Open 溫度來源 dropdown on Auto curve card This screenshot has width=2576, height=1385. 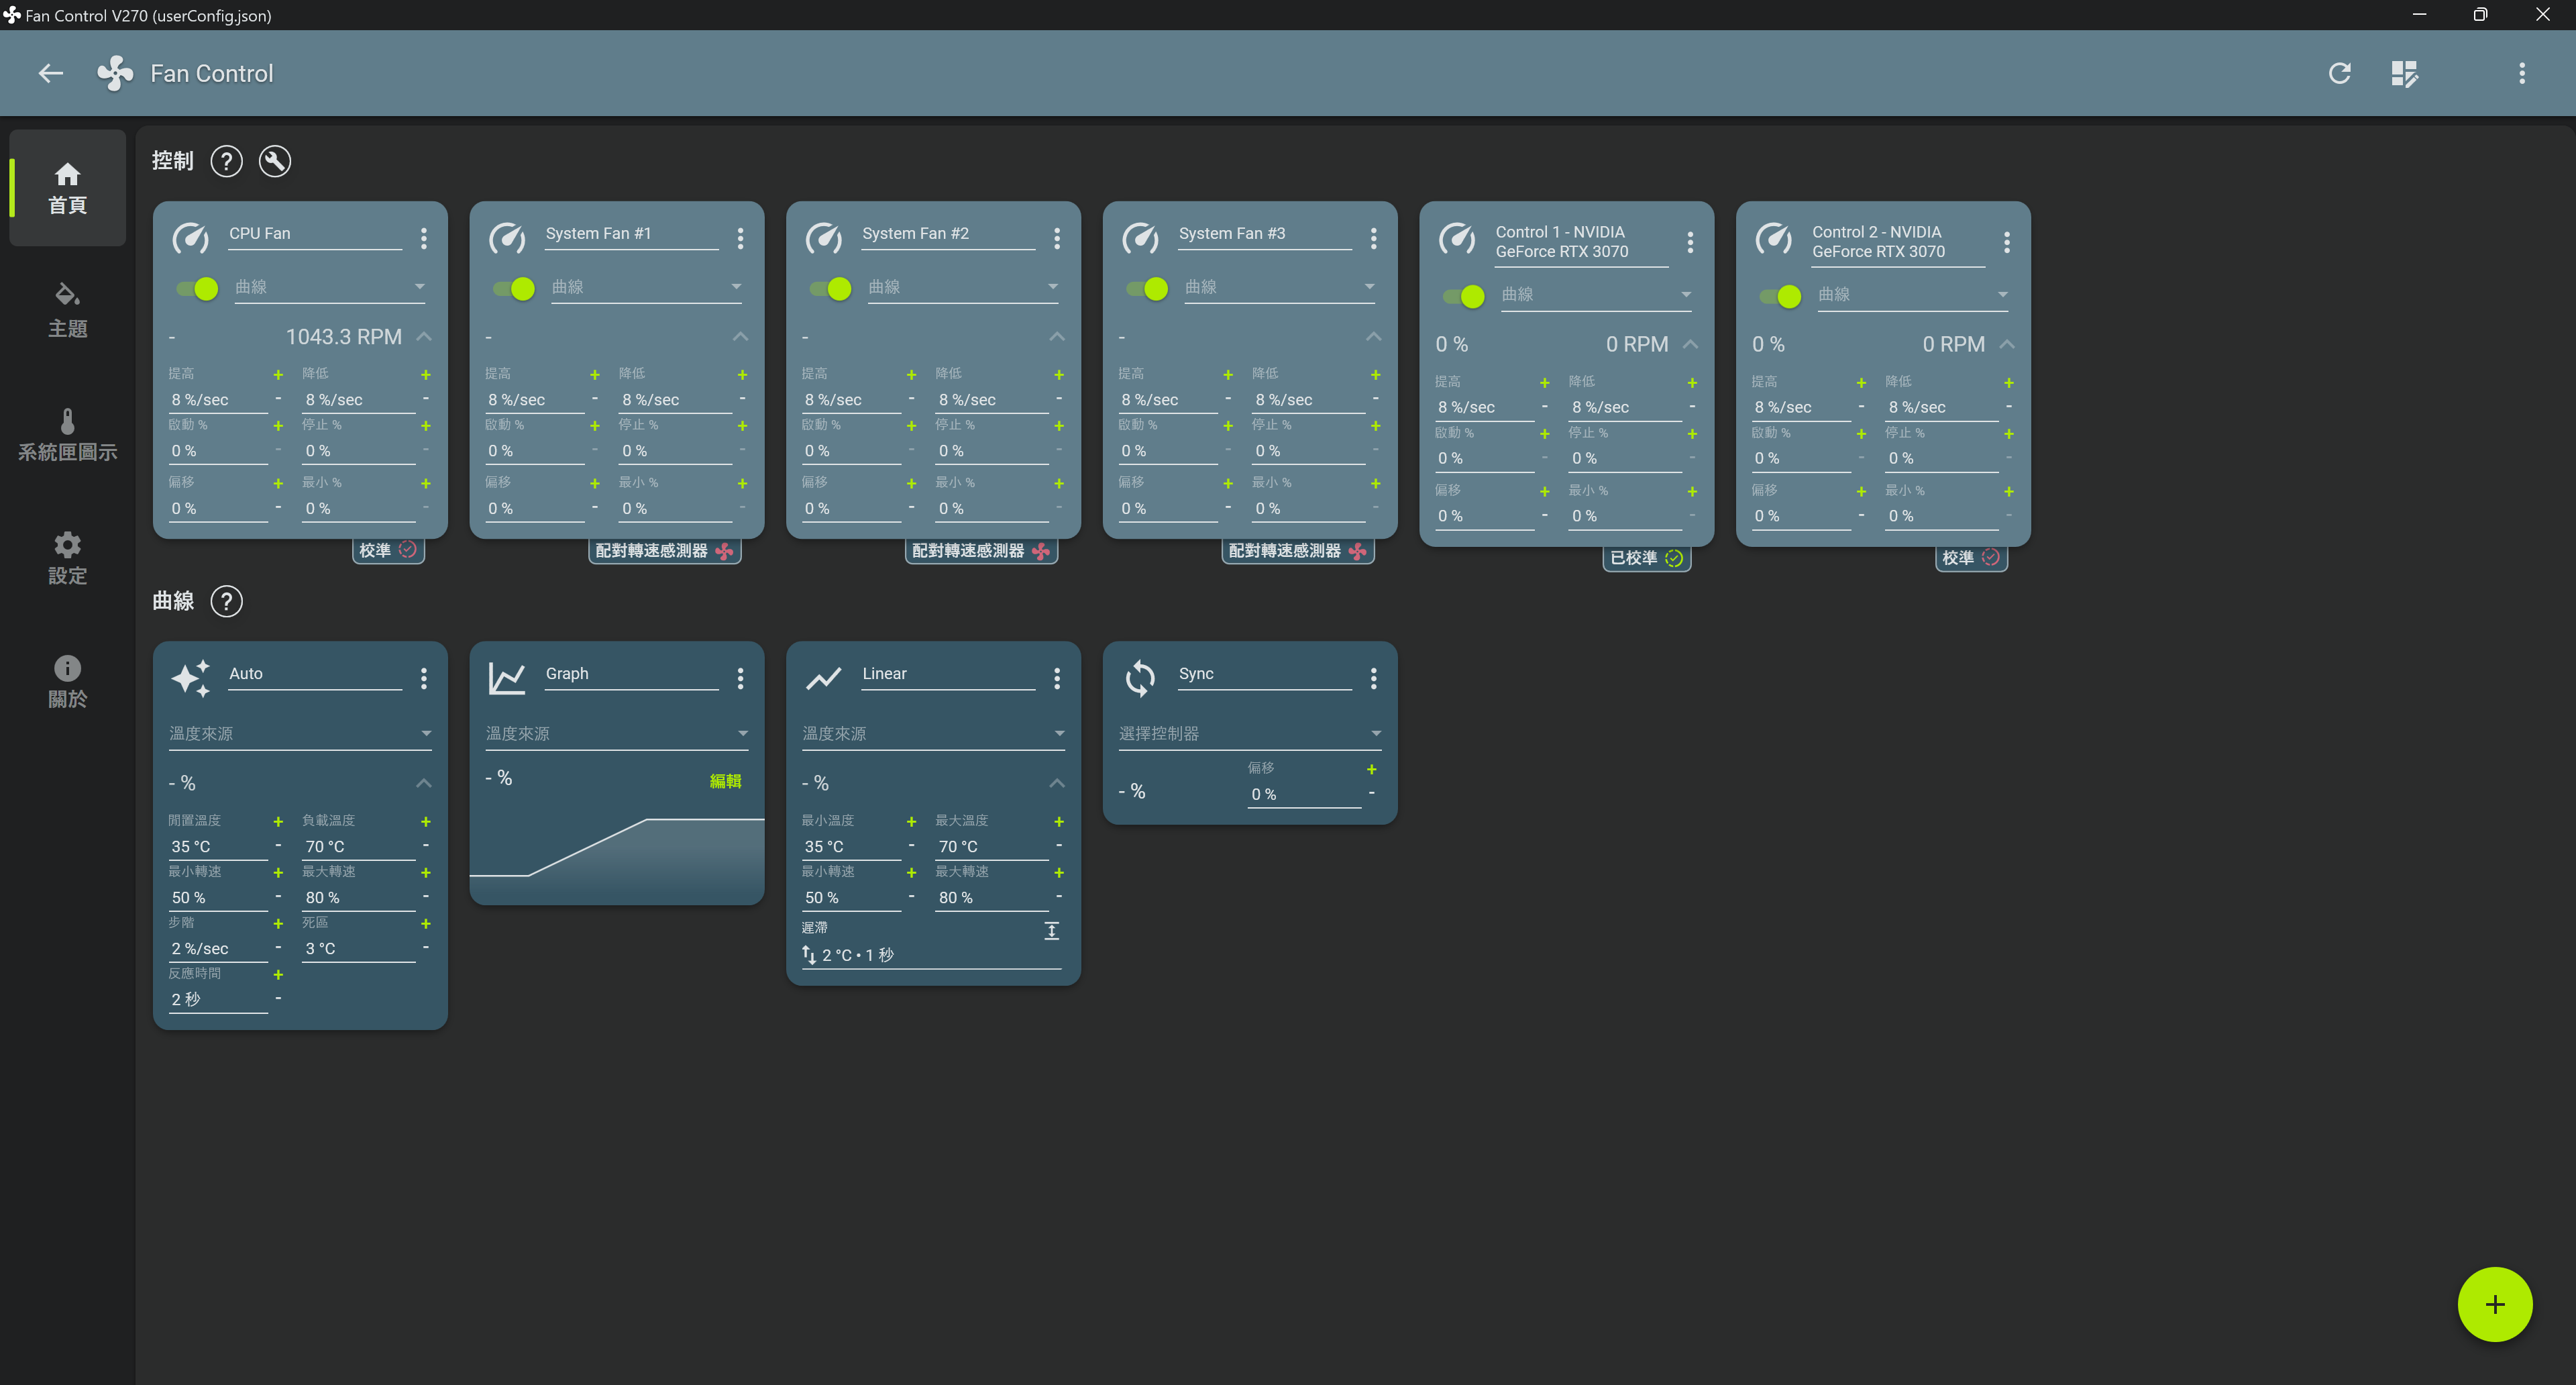pos(300,733)
